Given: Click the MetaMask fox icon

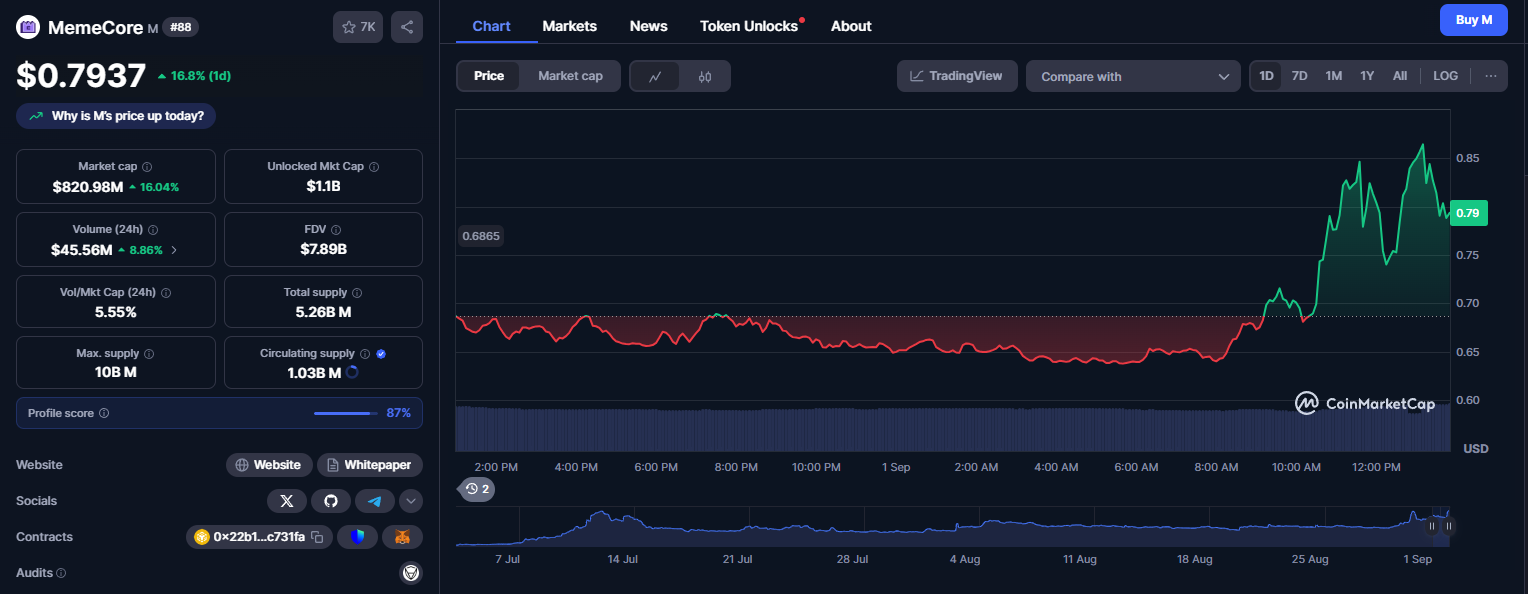Looking at the screenshot, I should tap(402, 537).
